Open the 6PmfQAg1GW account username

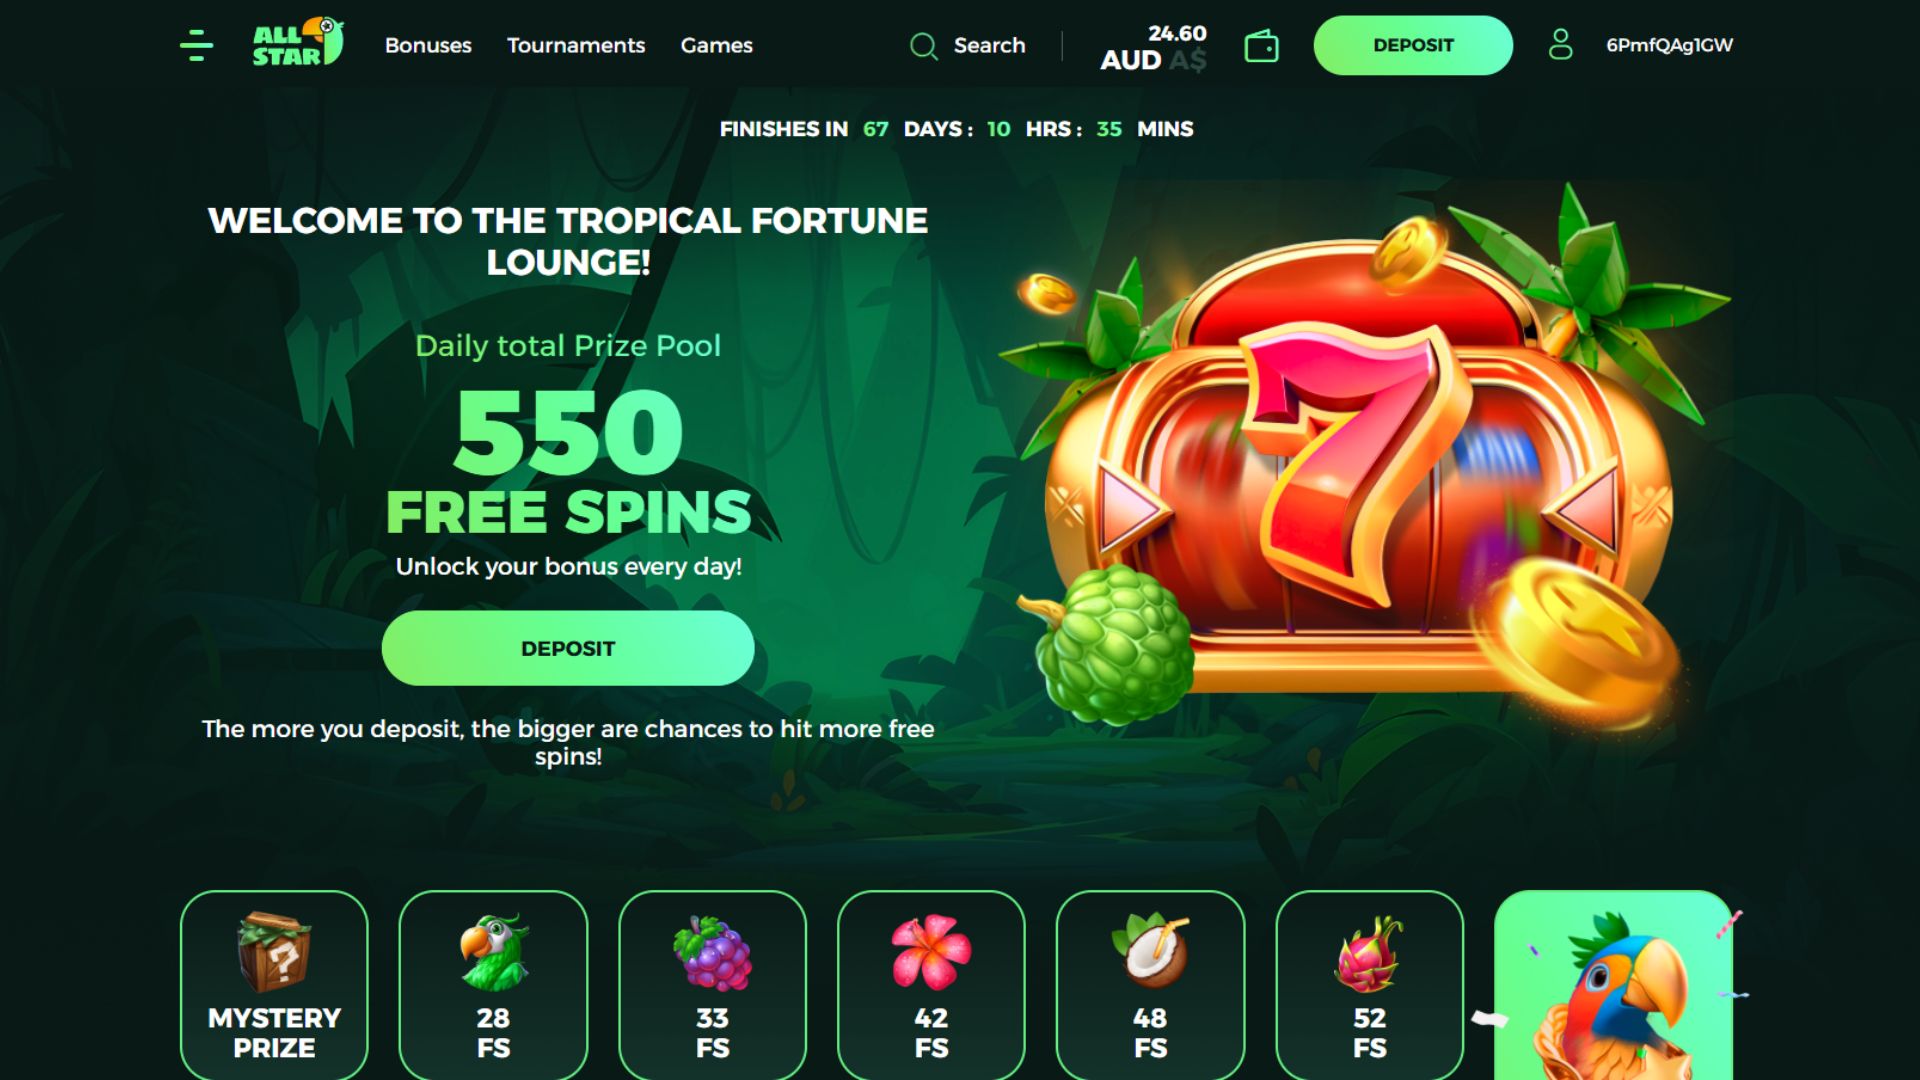(x=1669, y=45)
